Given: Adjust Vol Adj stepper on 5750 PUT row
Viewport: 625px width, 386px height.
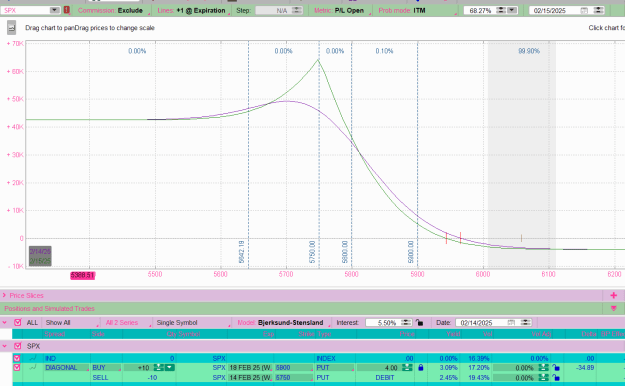Looking at the screenshot, I should 544,378.
